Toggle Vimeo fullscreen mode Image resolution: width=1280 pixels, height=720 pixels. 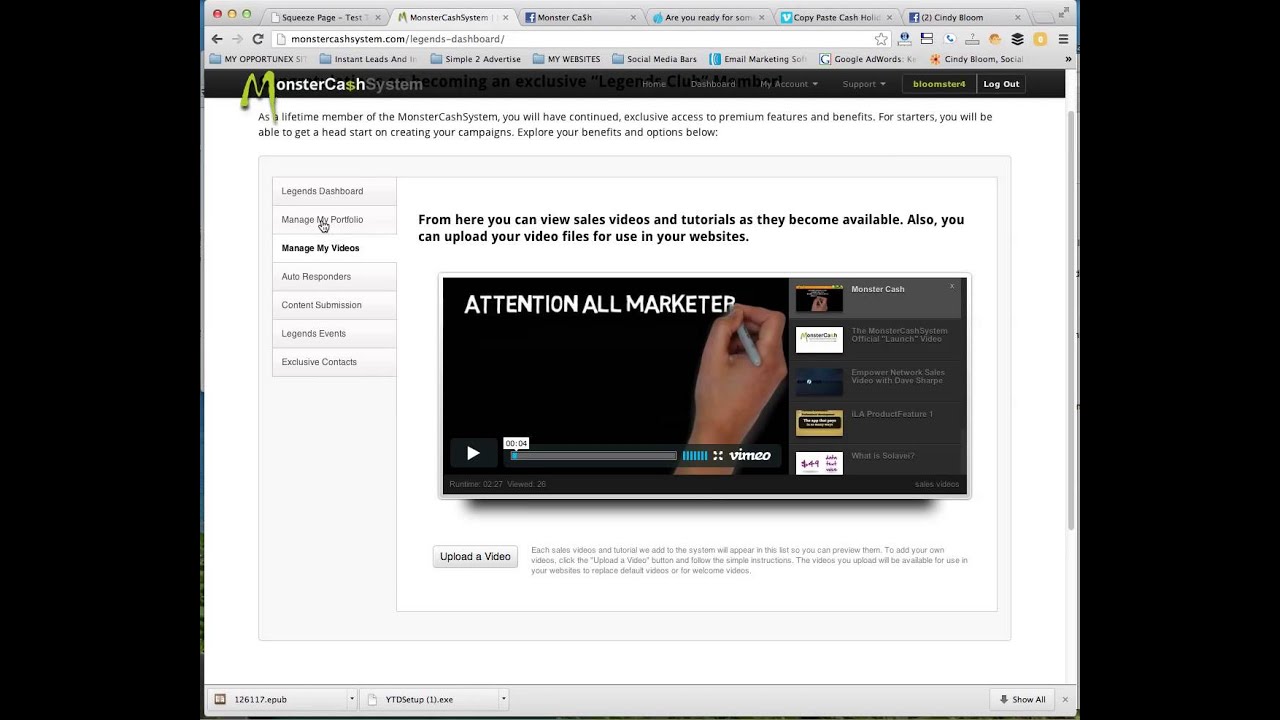pyautogui.click(x=718, y=456)
